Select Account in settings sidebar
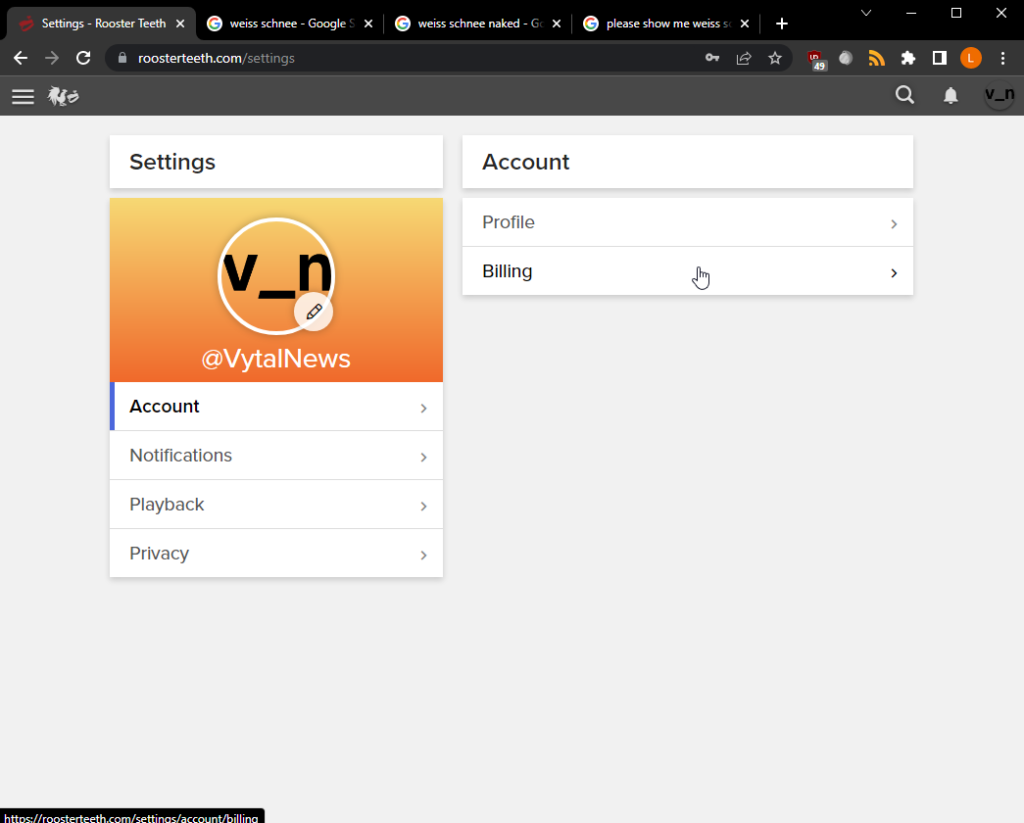This screenshot has width=1024, height=823. [x=276, y=406]
